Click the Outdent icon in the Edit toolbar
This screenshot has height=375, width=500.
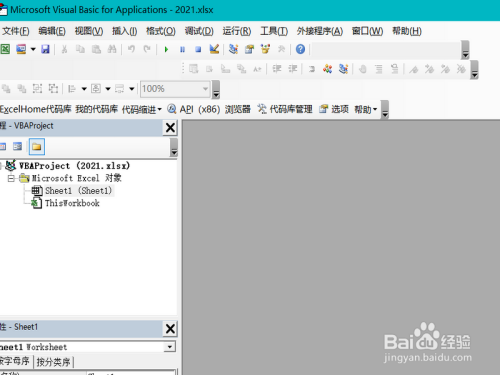click(x=293, y=69)
